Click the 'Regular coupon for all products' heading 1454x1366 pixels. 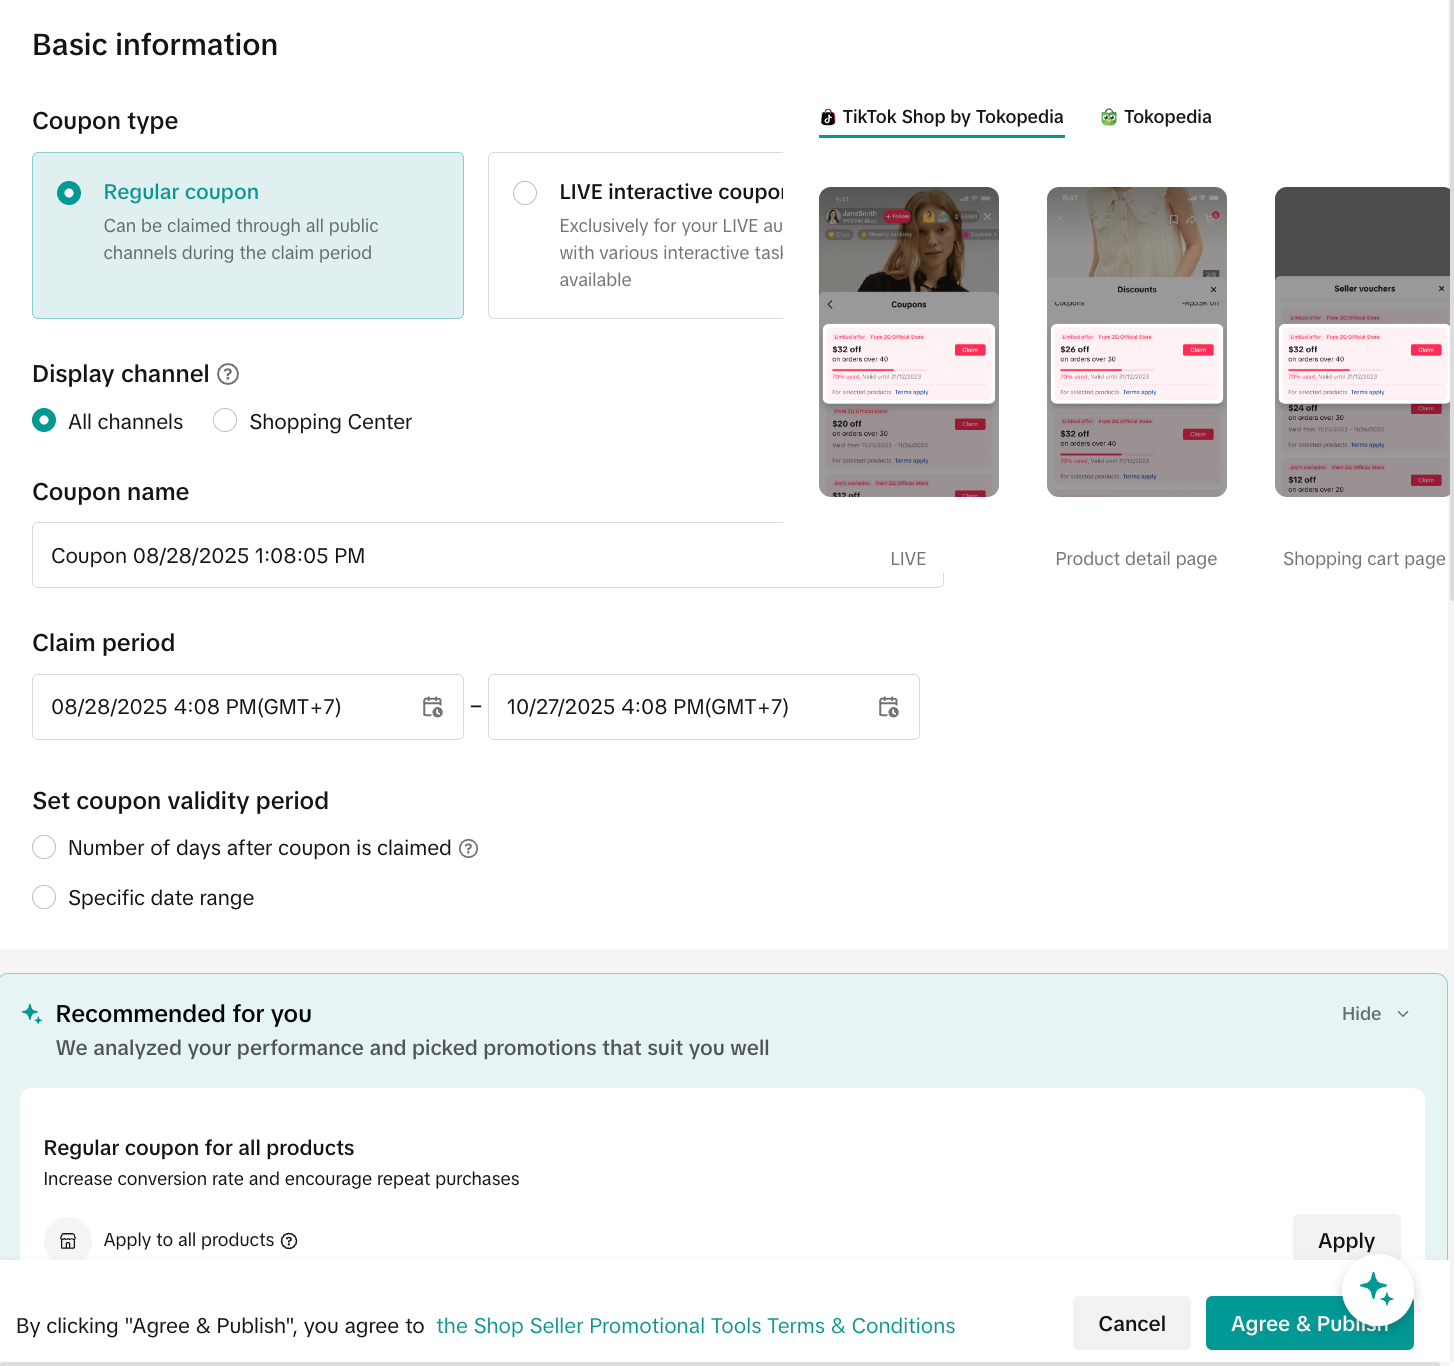(x=199, y=1148)
